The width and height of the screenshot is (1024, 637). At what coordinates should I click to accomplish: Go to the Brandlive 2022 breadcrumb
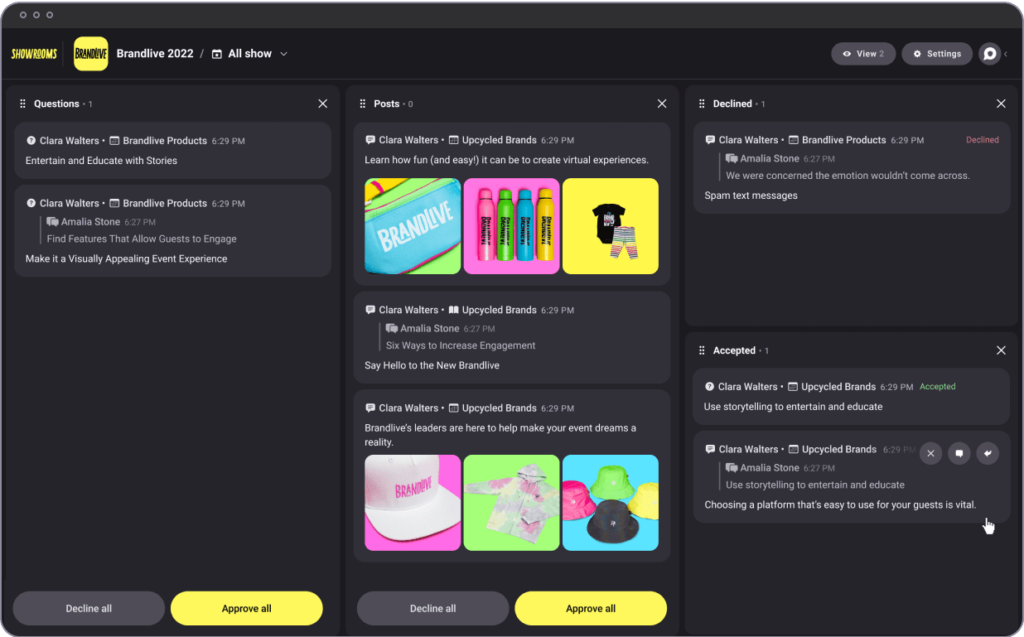click(155, 54)
